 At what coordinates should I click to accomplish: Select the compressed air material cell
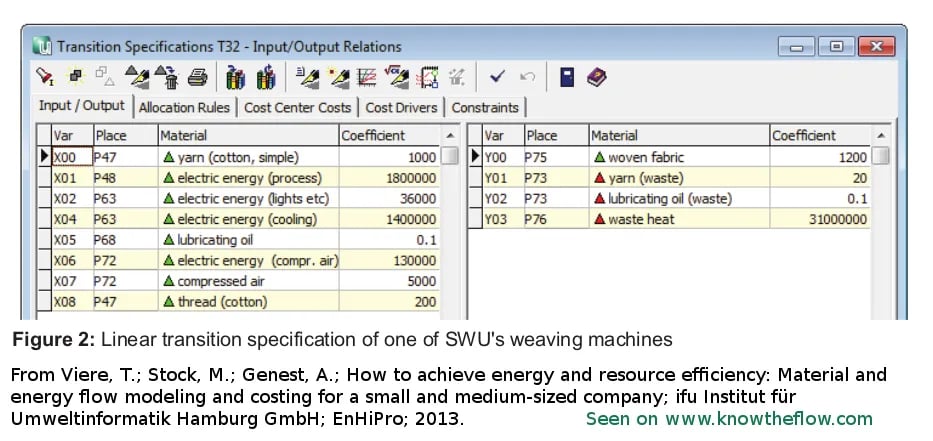click(249, 281)
